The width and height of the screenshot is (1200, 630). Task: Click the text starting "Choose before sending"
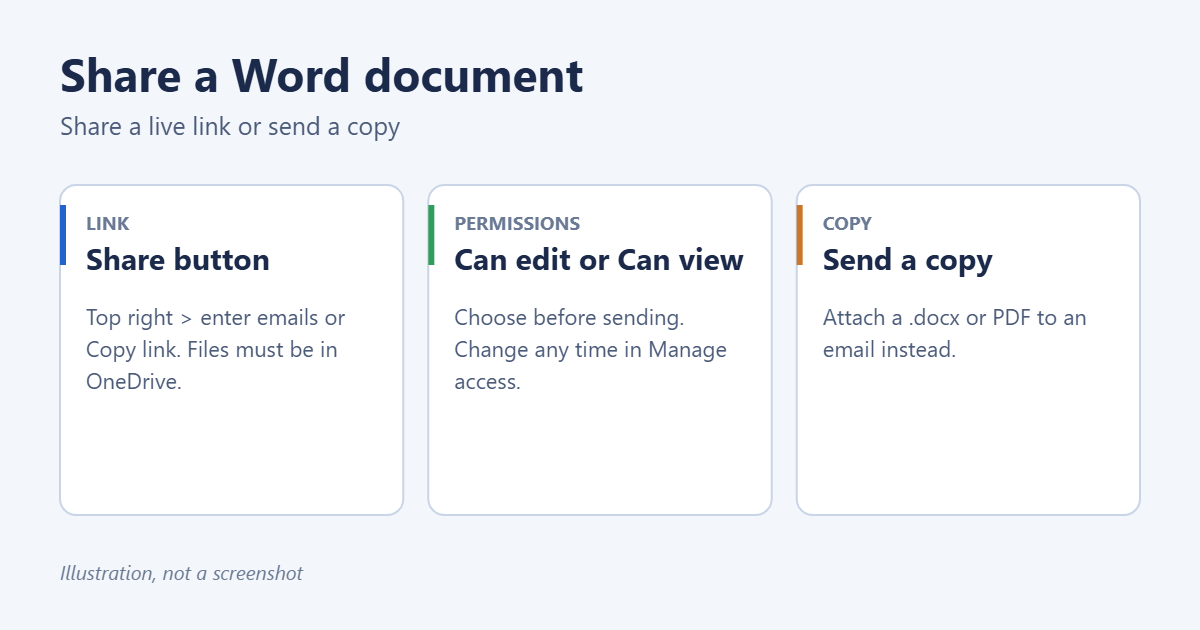[590, 350]
